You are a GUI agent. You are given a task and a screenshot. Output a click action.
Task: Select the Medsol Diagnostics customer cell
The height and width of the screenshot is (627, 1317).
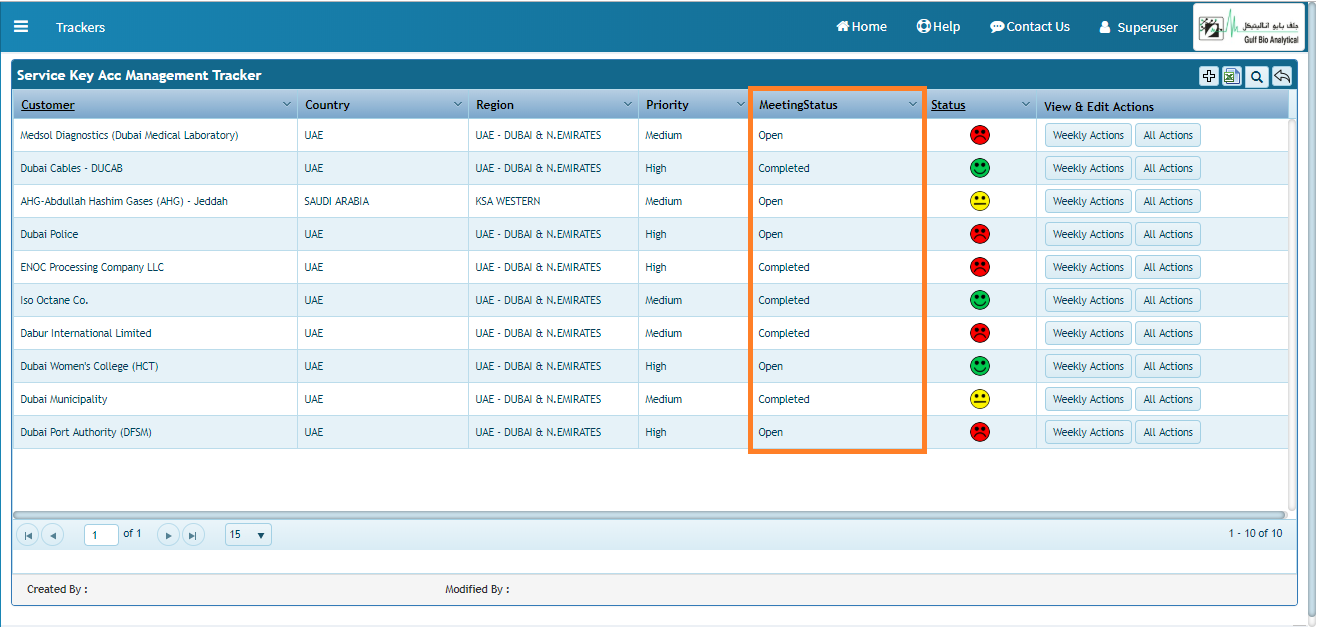pyautogui.click(x=155, y=135)
